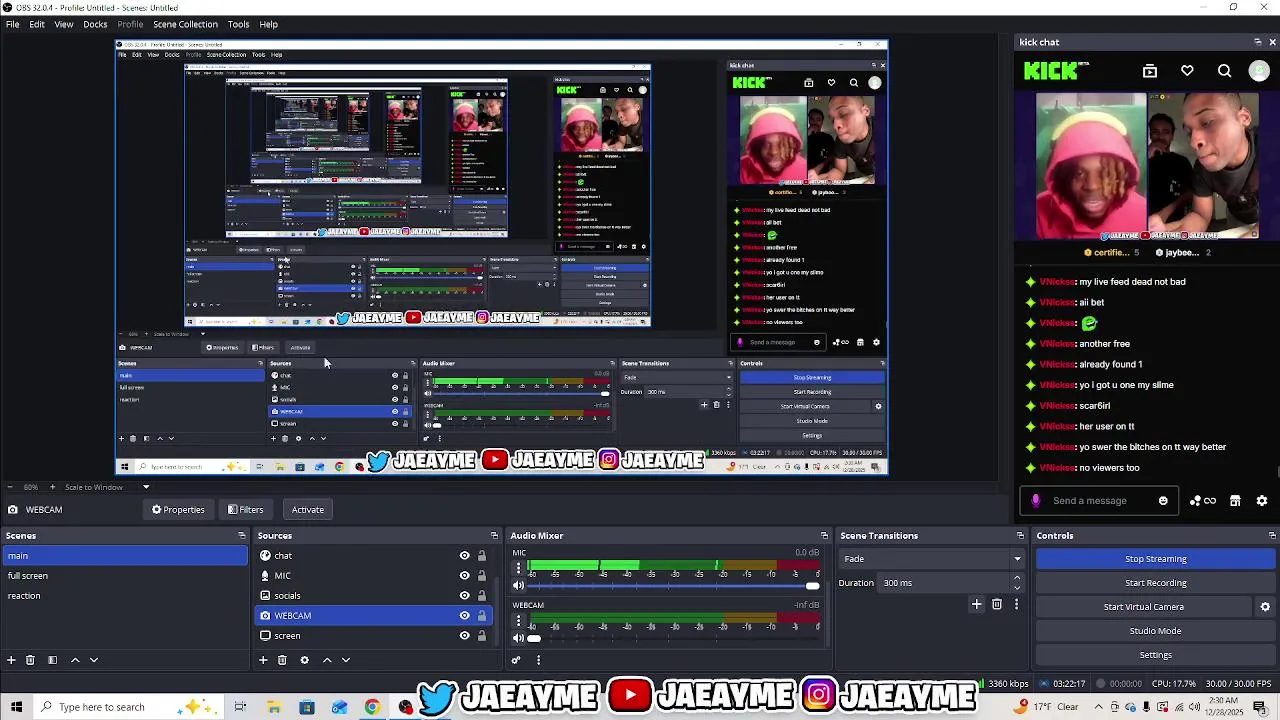Open WEBCAM audio channel three-dot options
This screenshot has width=1280, height=720.
click(x=518, y=621)
